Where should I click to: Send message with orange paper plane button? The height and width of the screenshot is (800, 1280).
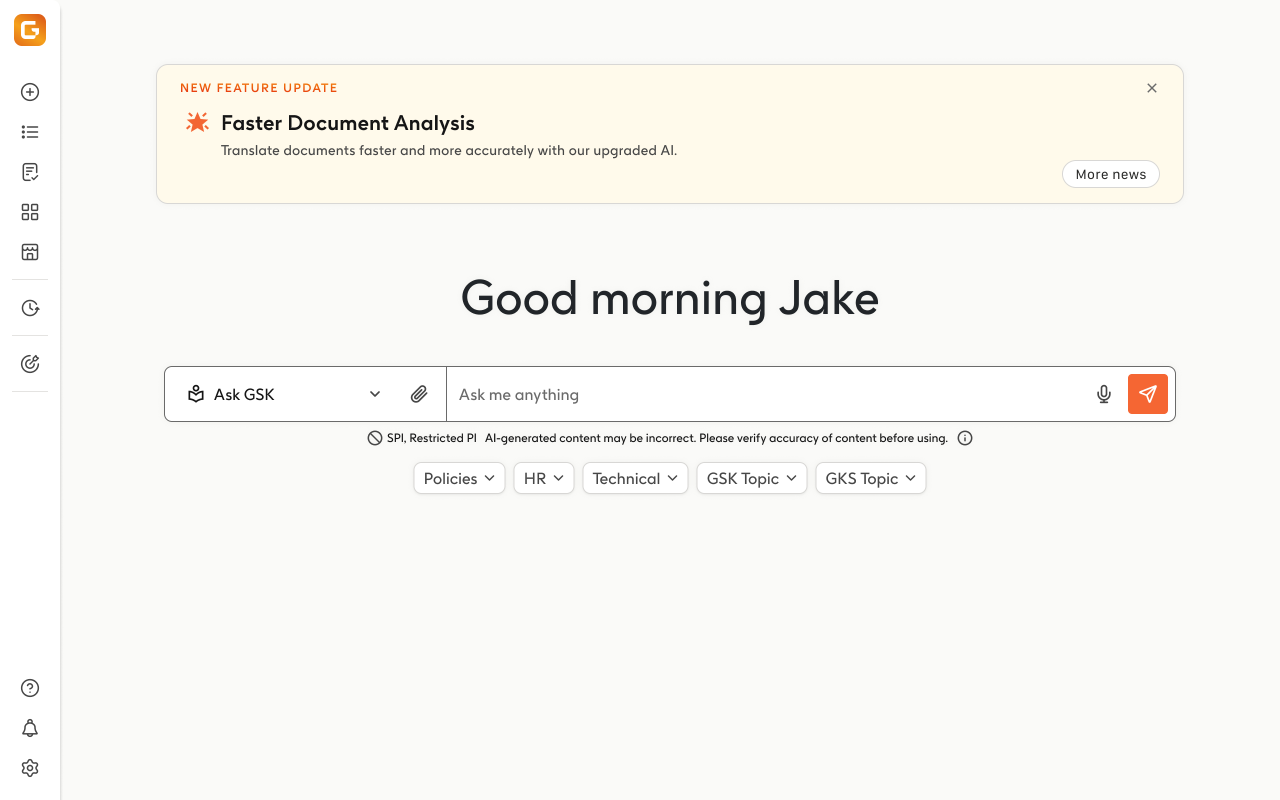(1148, 394)
